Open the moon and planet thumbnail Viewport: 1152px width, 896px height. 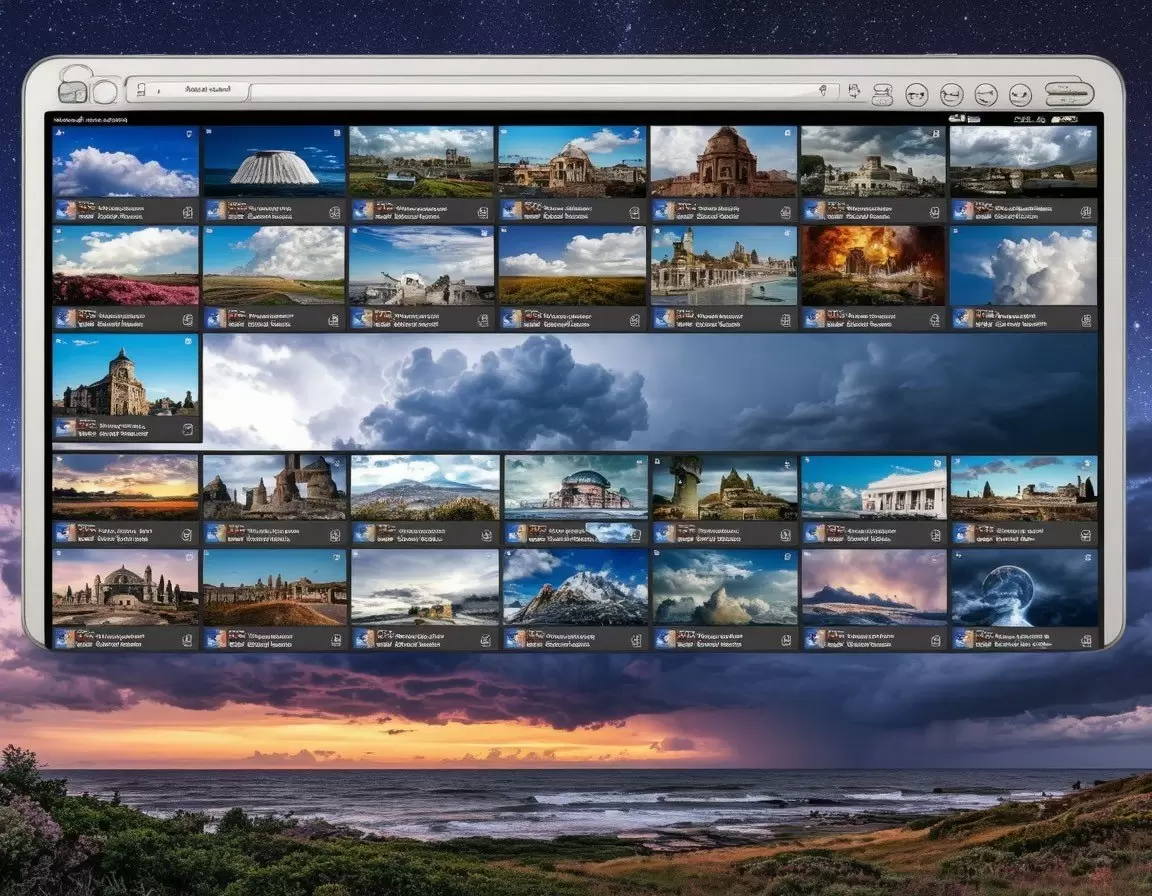(1023, 587)
